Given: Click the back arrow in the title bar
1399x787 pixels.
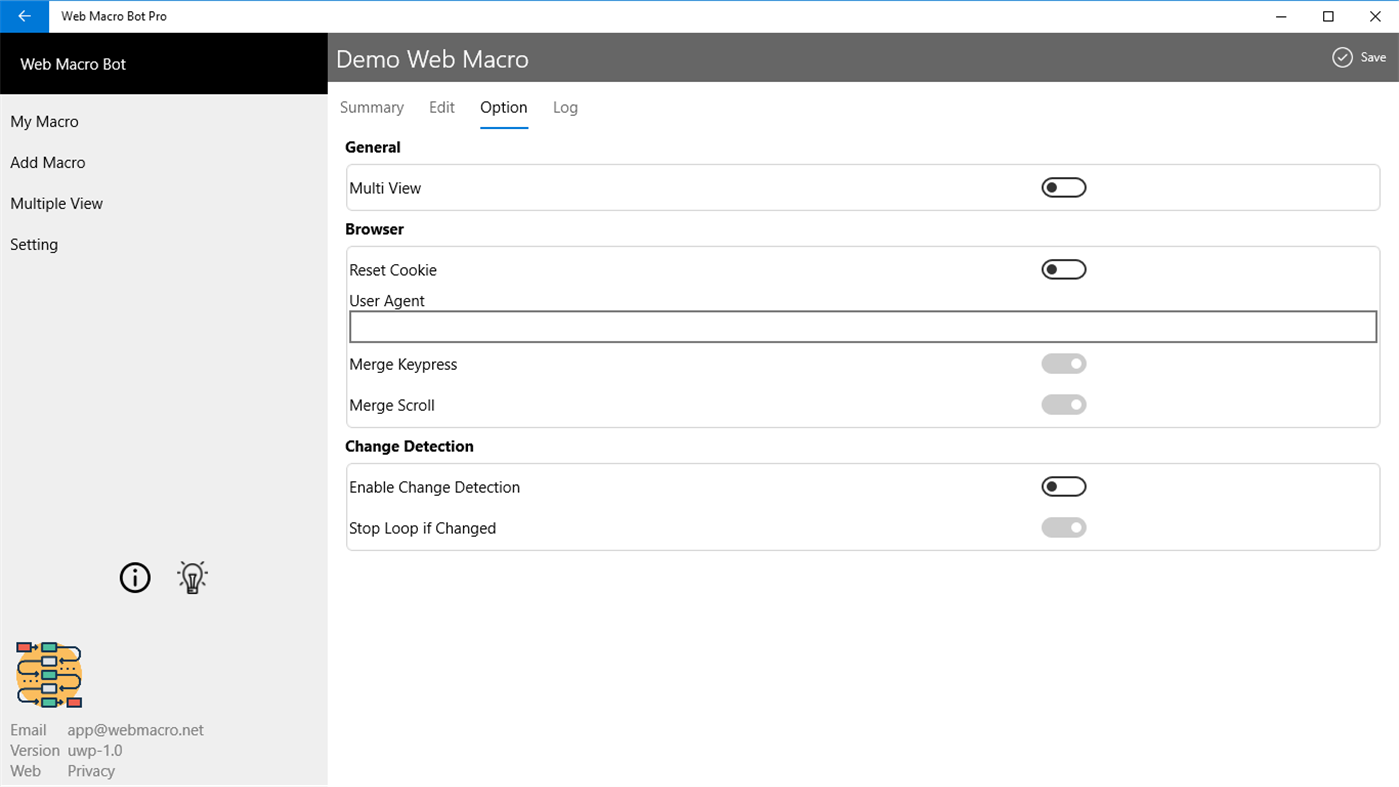Looking at the screenshot, I should tap(24, 16).
